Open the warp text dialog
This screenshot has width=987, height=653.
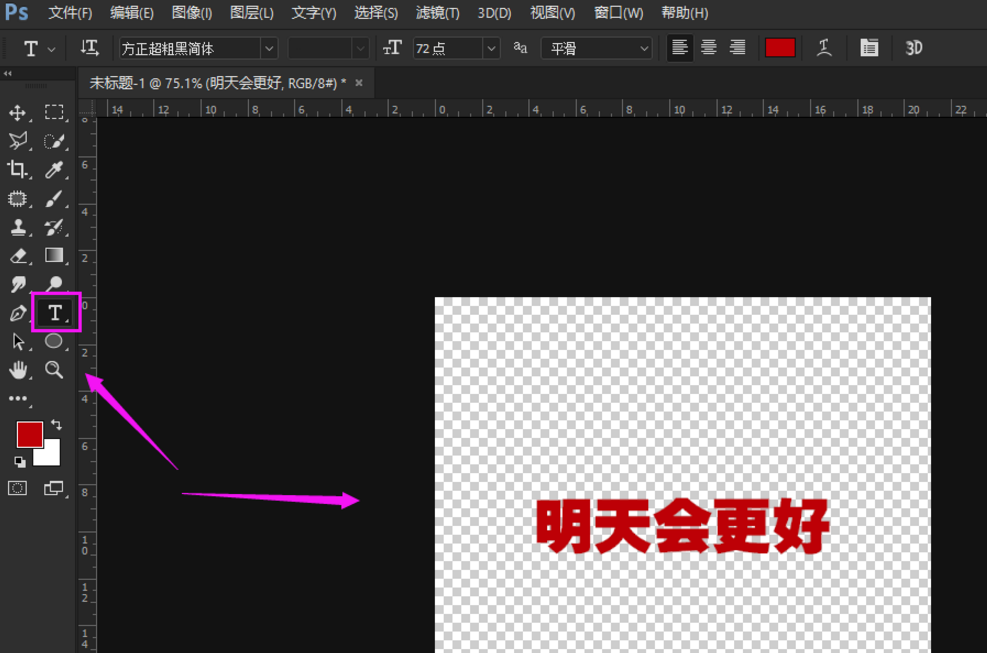(x=822, y=47)
